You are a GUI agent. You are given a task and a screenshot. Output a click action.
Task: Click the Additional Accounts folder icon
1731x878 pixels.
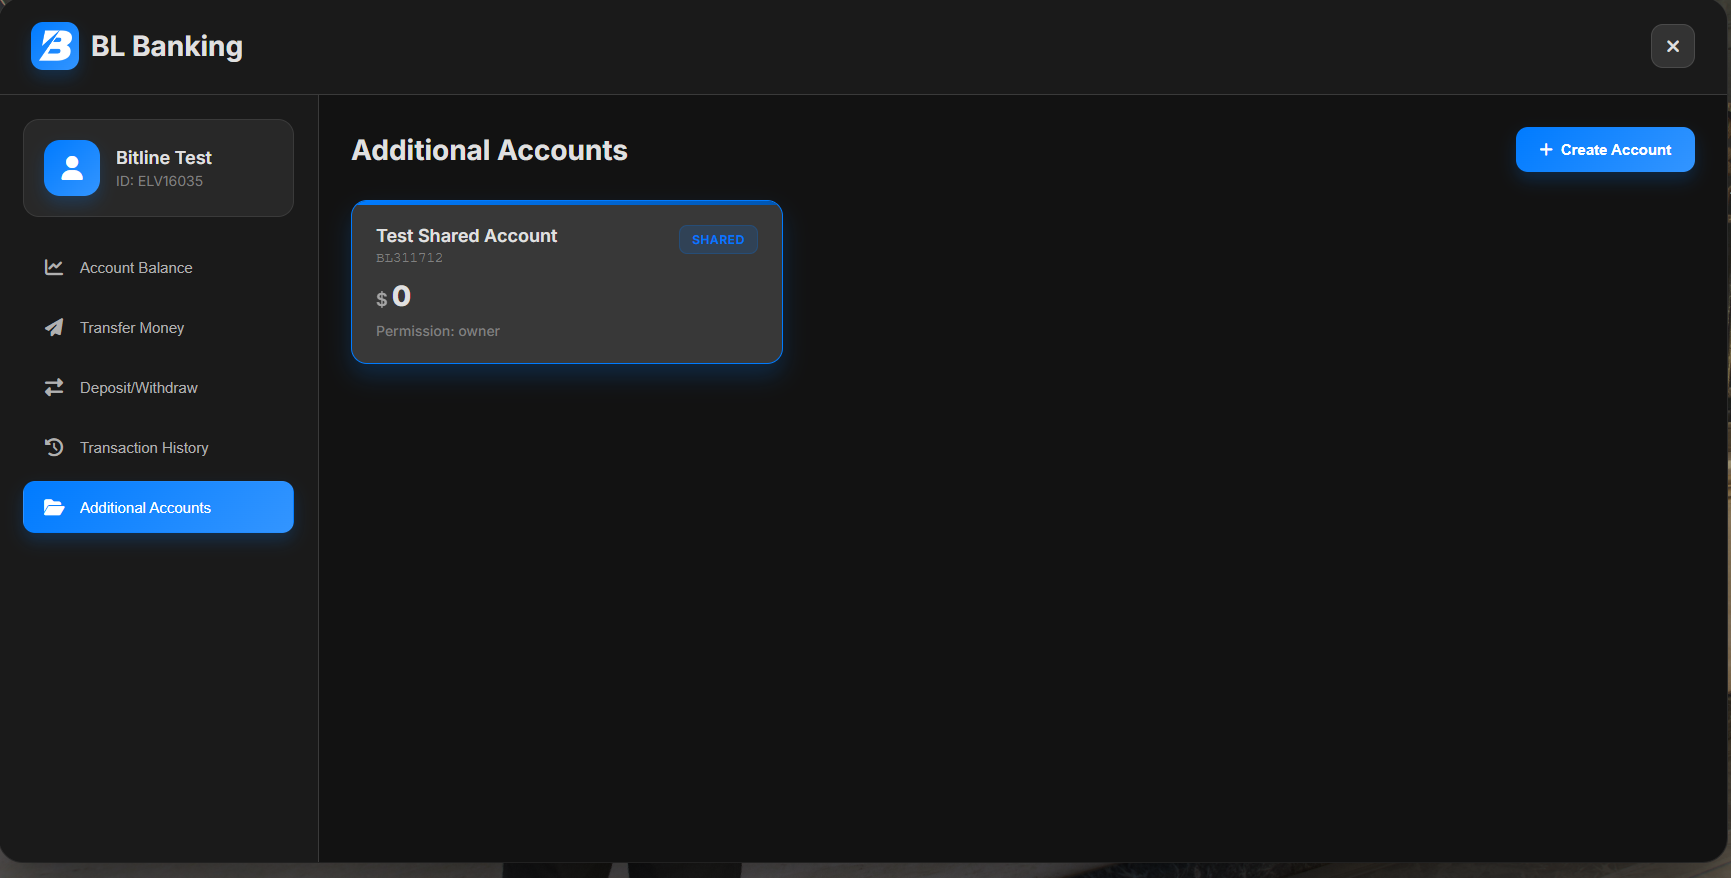(x=54, y=507)
